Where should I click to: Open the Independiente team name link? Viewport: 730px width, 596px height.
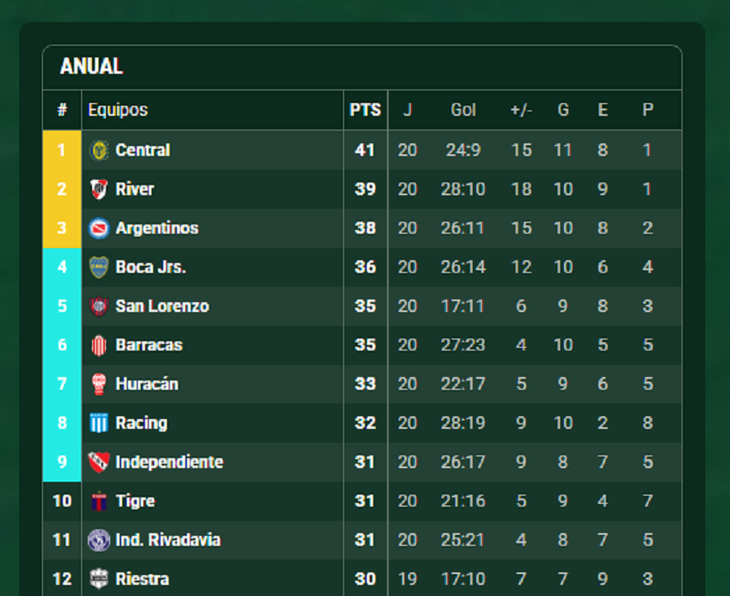[169, 462]
